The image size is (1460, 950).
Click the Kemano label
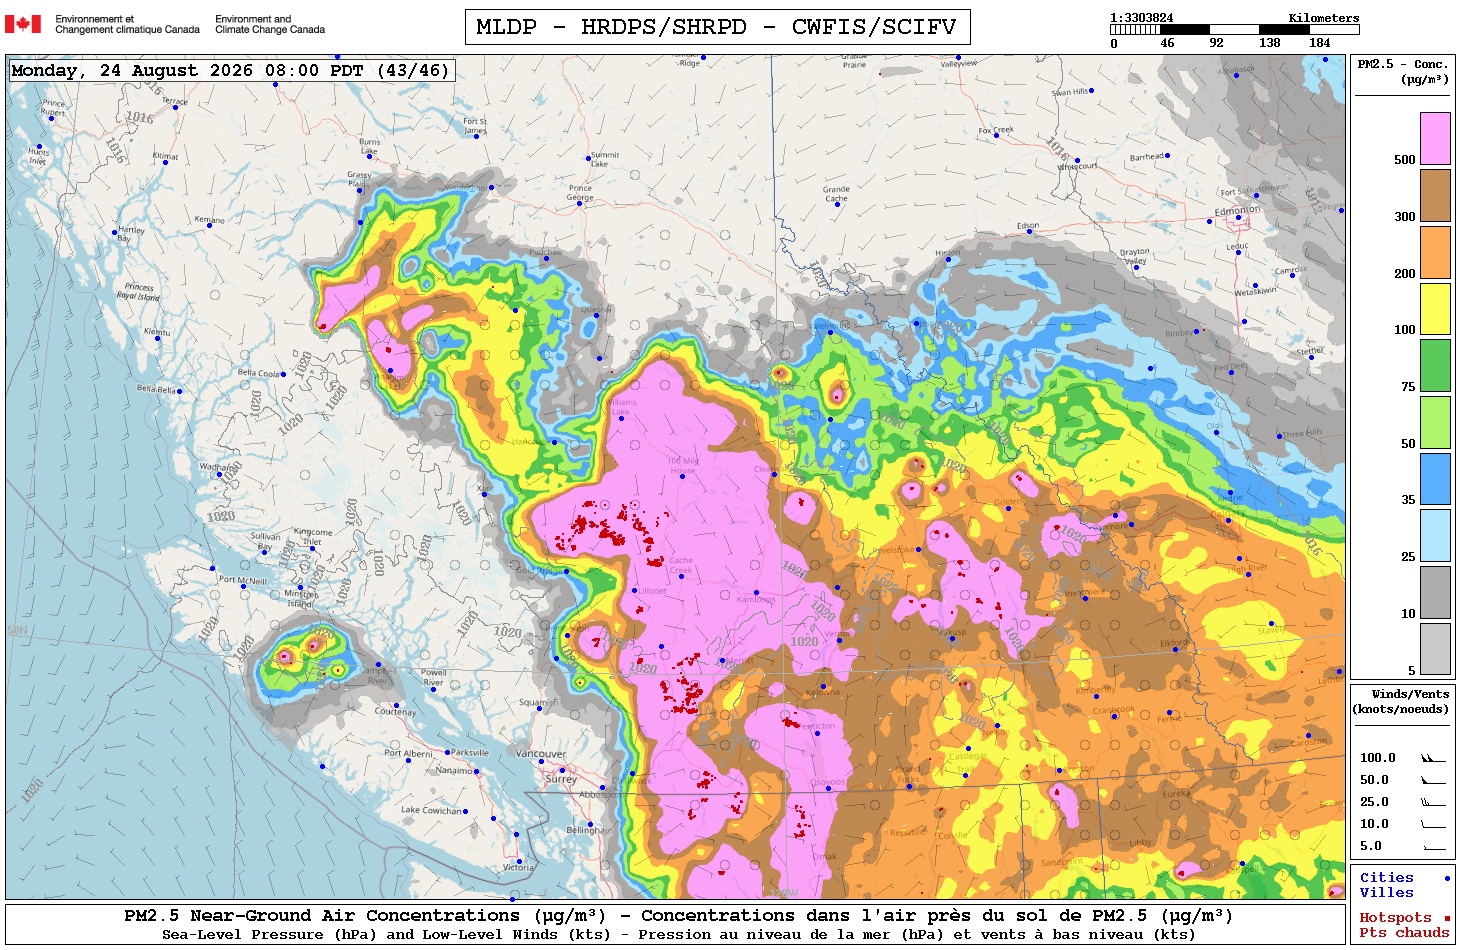pos(209,219)
